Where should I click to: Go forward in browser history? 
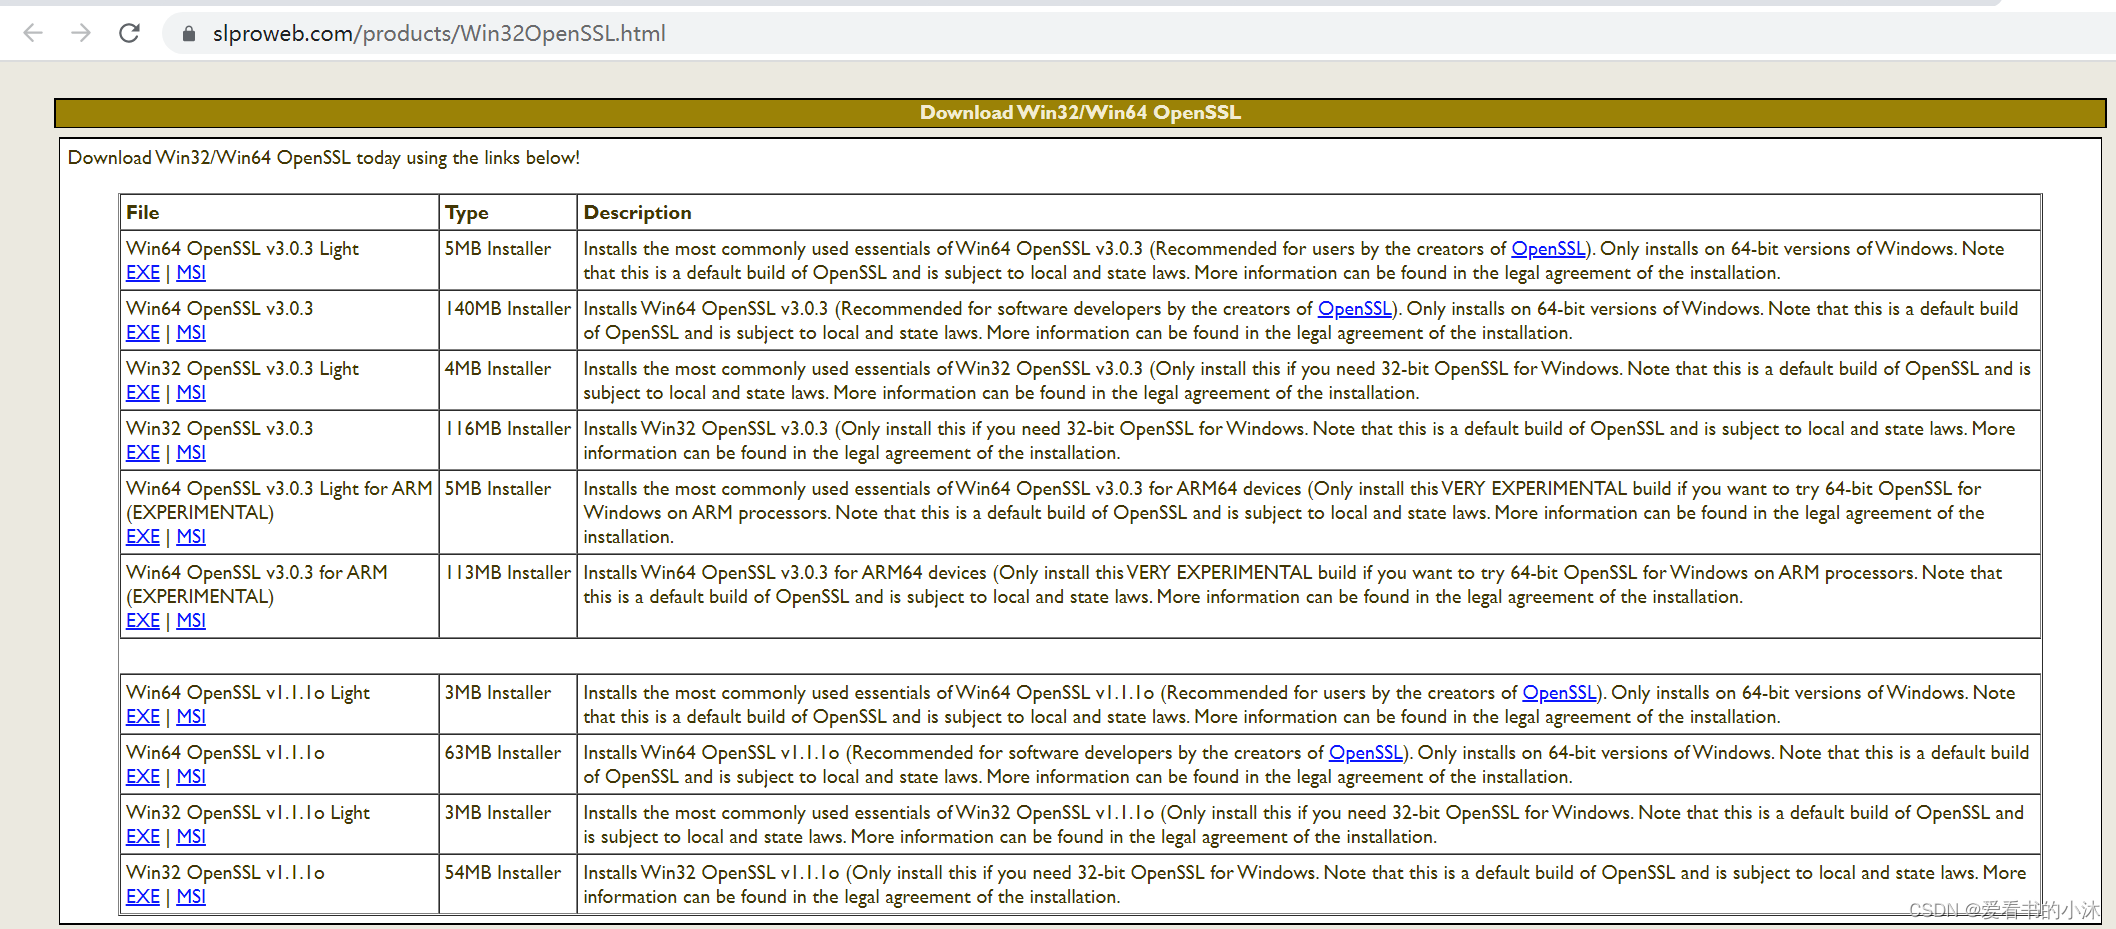click(81, 33)
